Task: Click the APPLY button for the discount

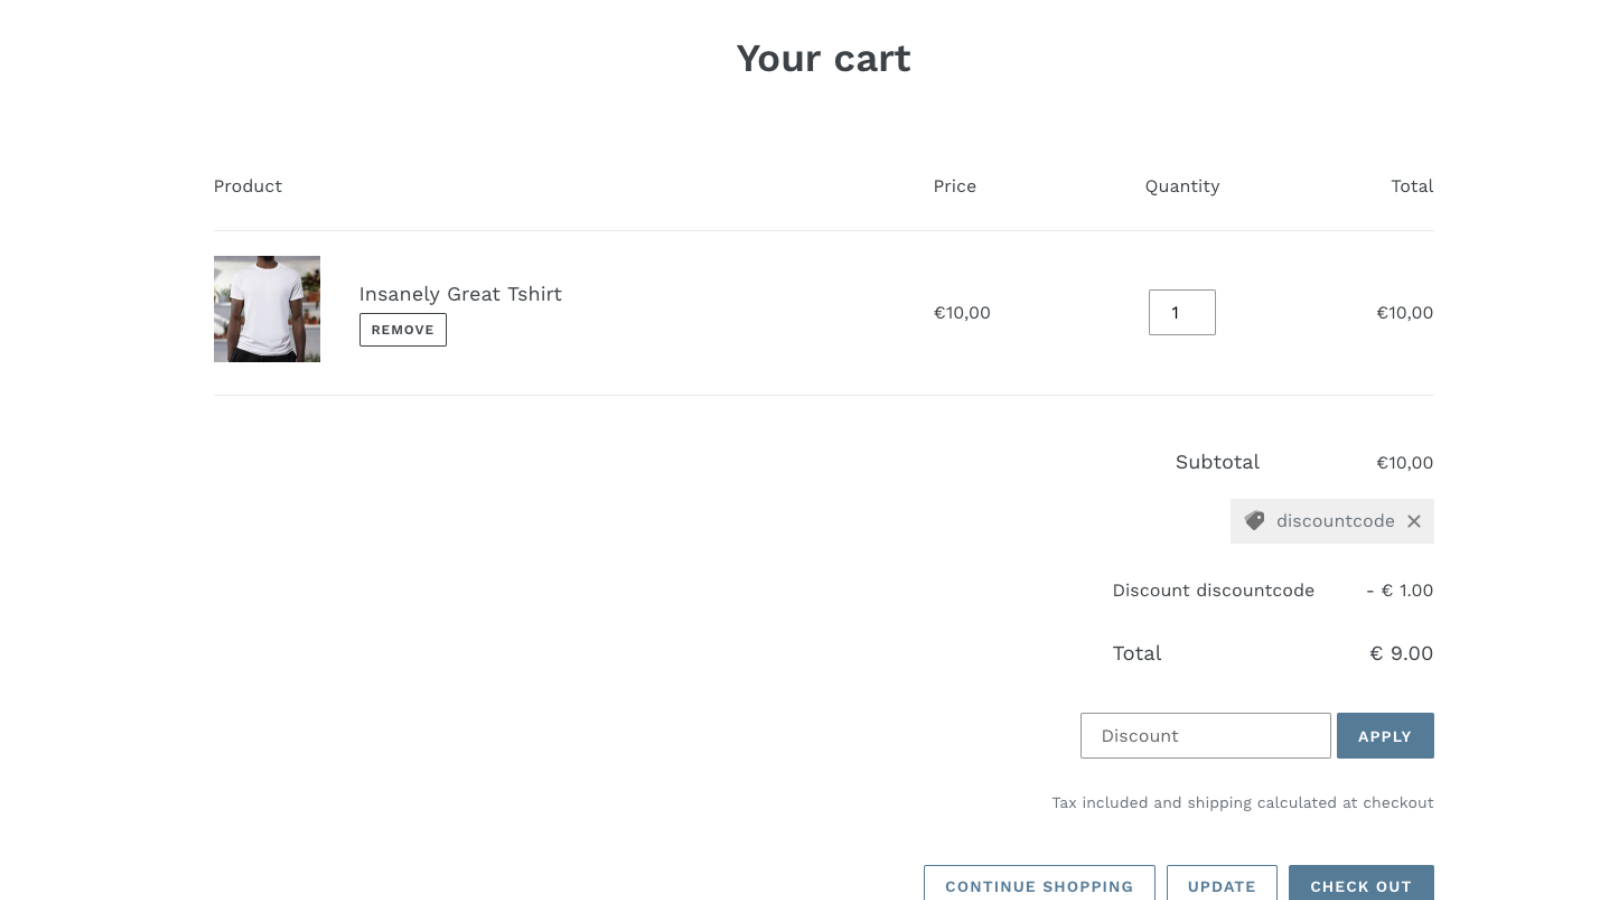Action: [1385, 735]
